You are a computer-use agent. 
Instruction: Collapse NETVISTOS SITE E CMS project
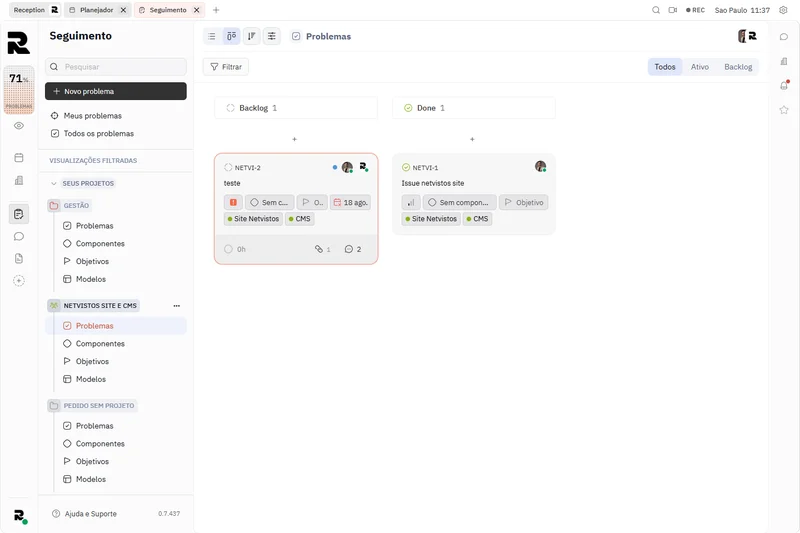(54, 306)
